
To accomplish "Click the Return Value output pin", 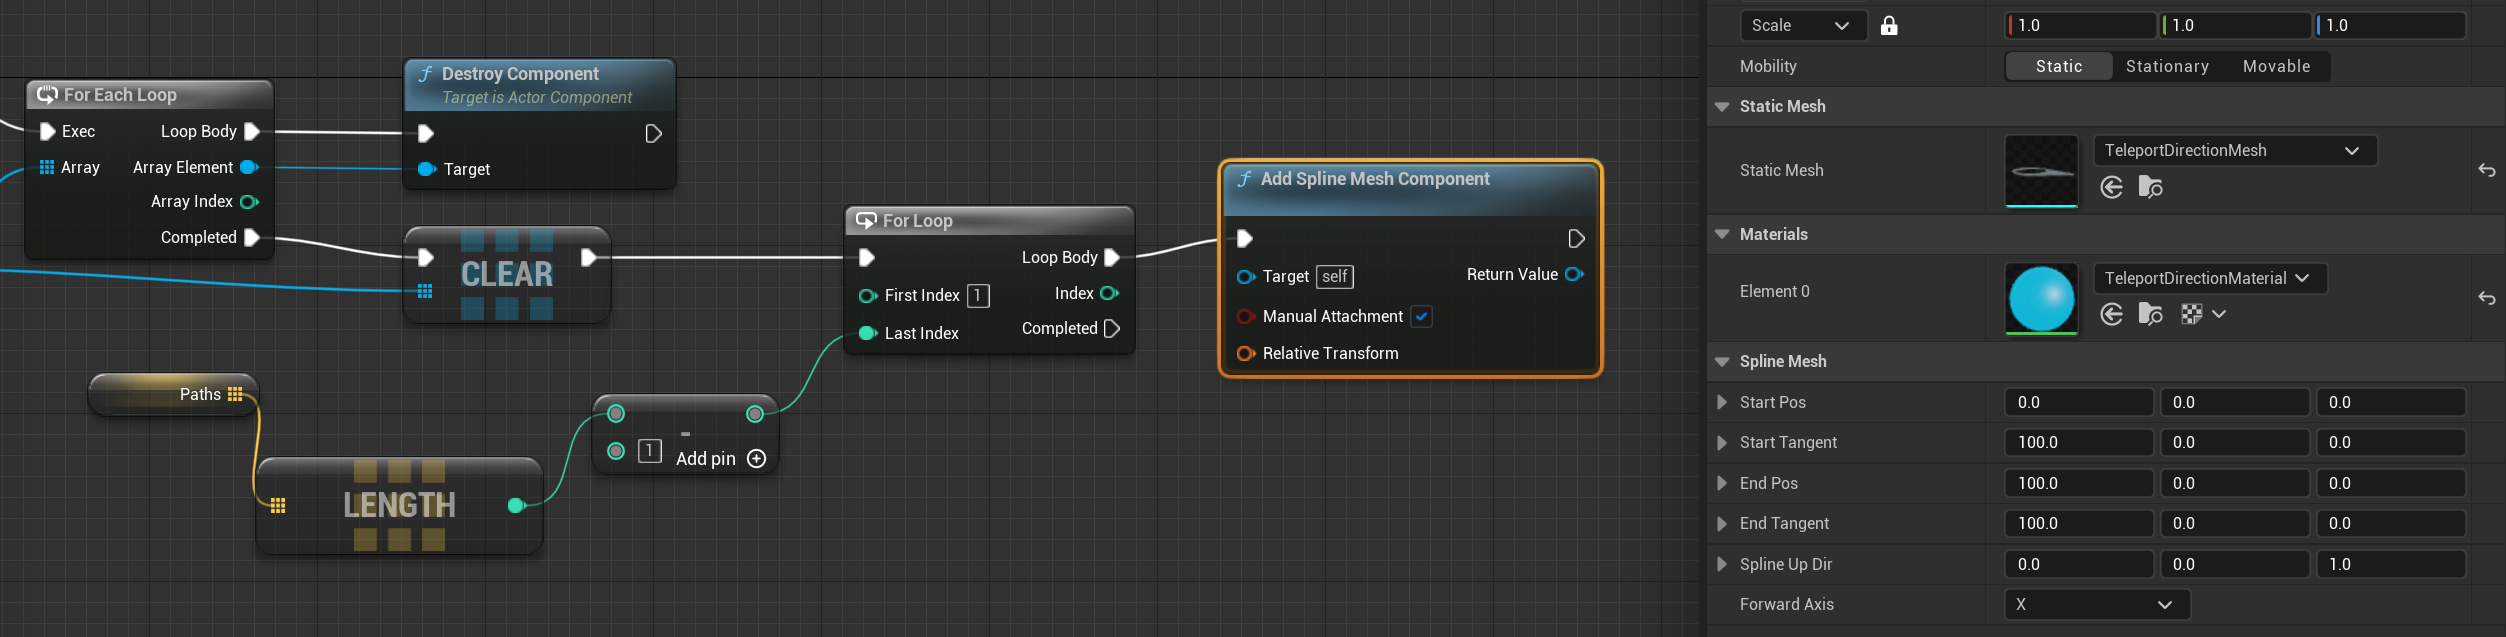I will pyautogui.click(x=1574, y=274).
